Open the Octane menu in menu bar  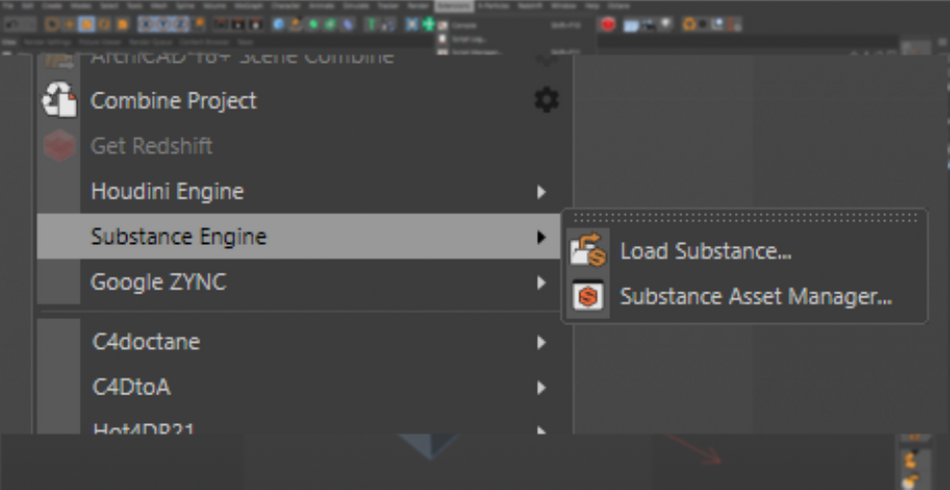[619, 6]
